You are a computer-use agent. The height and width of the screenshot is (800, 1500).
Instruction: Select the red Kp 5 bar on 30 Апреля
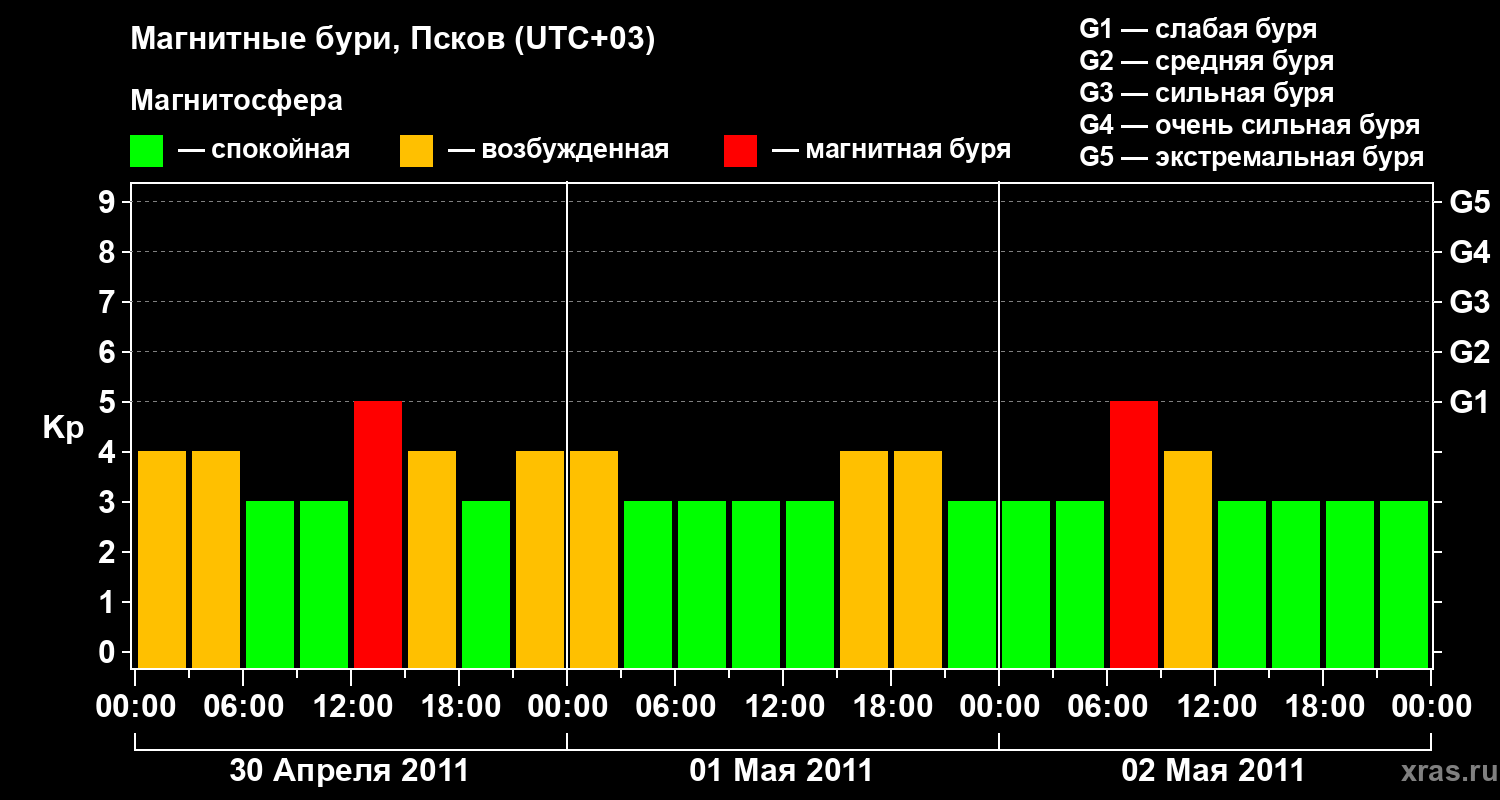[x=378, y=534]
